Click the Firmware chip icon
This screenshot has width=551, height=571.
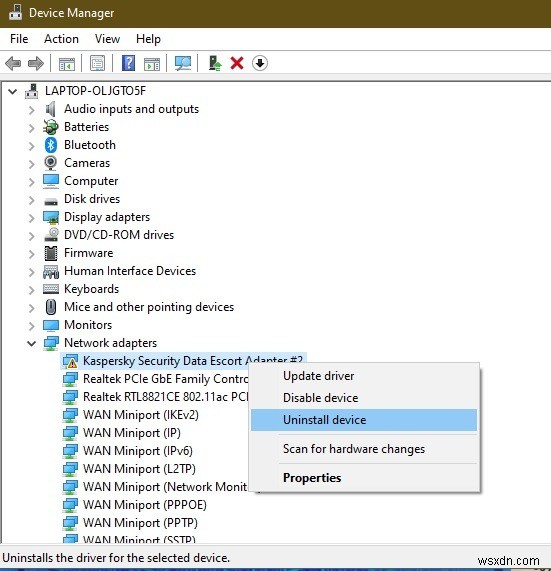pos(51,253)
